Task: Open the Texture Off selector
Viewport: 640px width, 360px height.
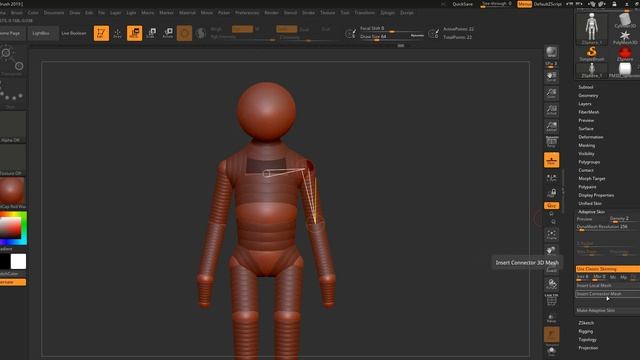Action: (13, 160)
